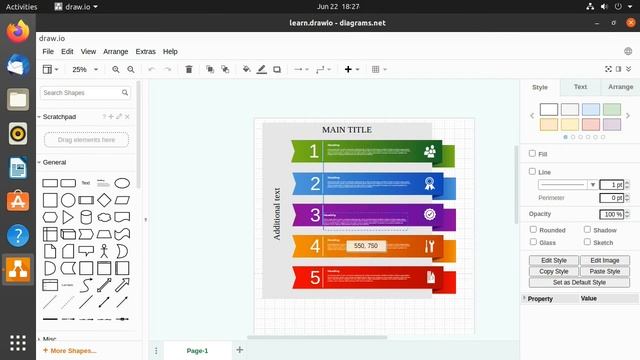Viewport: 640px width, 360px height.
Task: Pick the light blue style swatch
Action: click(x=591, y=109)
